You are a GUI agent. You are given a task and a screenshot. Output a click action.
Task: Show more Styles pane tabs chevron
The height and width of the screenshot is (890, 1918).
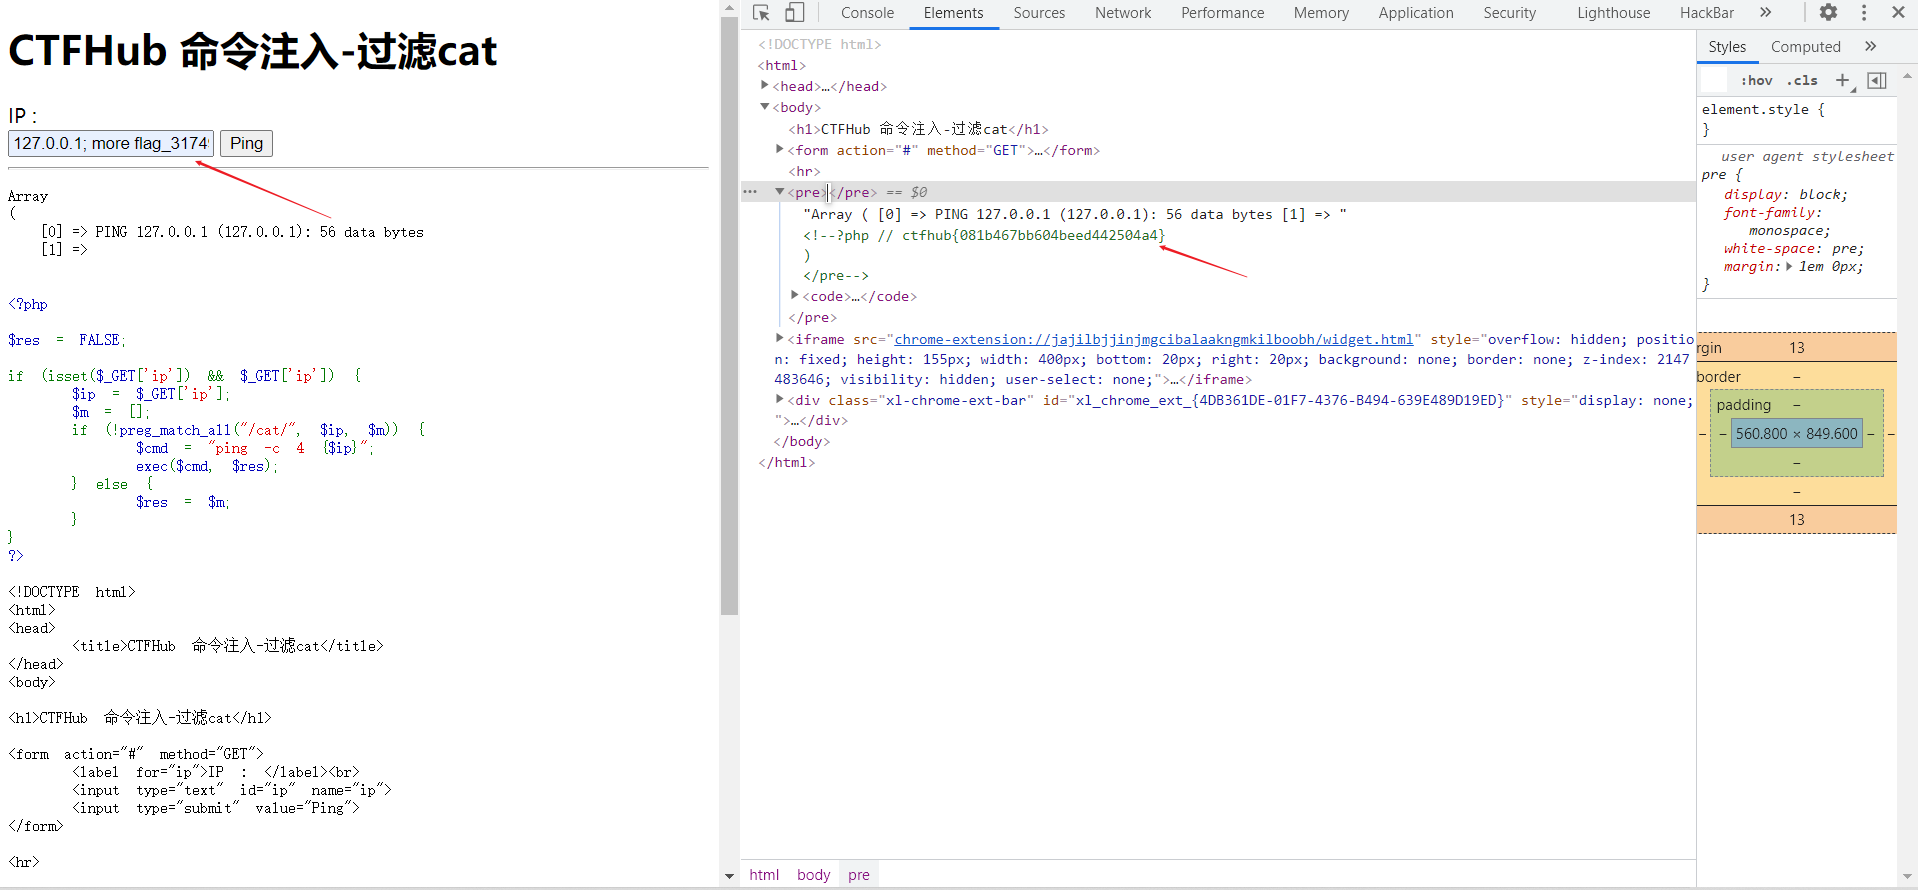coord(1871,46)
